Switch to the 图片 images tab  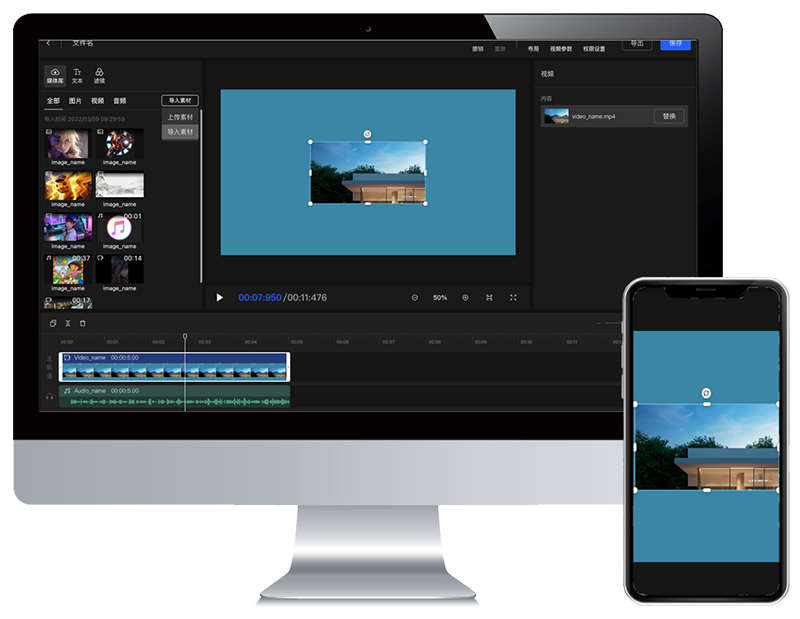[x=75, y=101]
